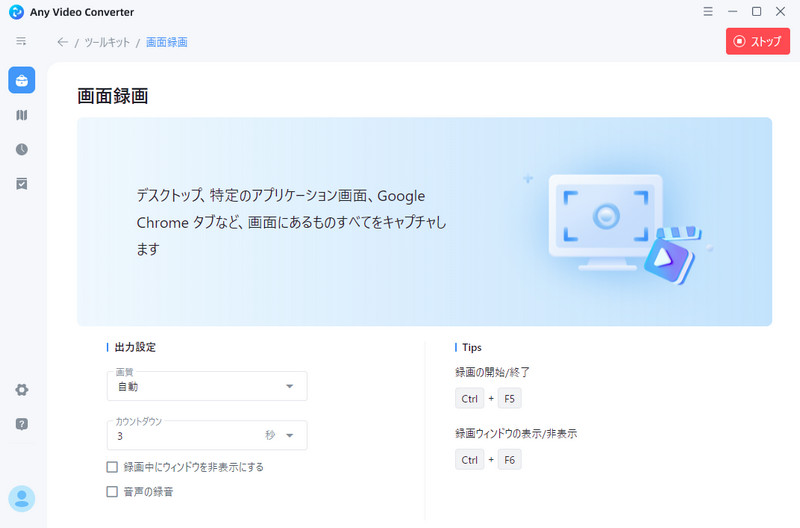Close the Any Video Converter window
Image resolution: width=800 pixels, height=528 pixels.
781,11
